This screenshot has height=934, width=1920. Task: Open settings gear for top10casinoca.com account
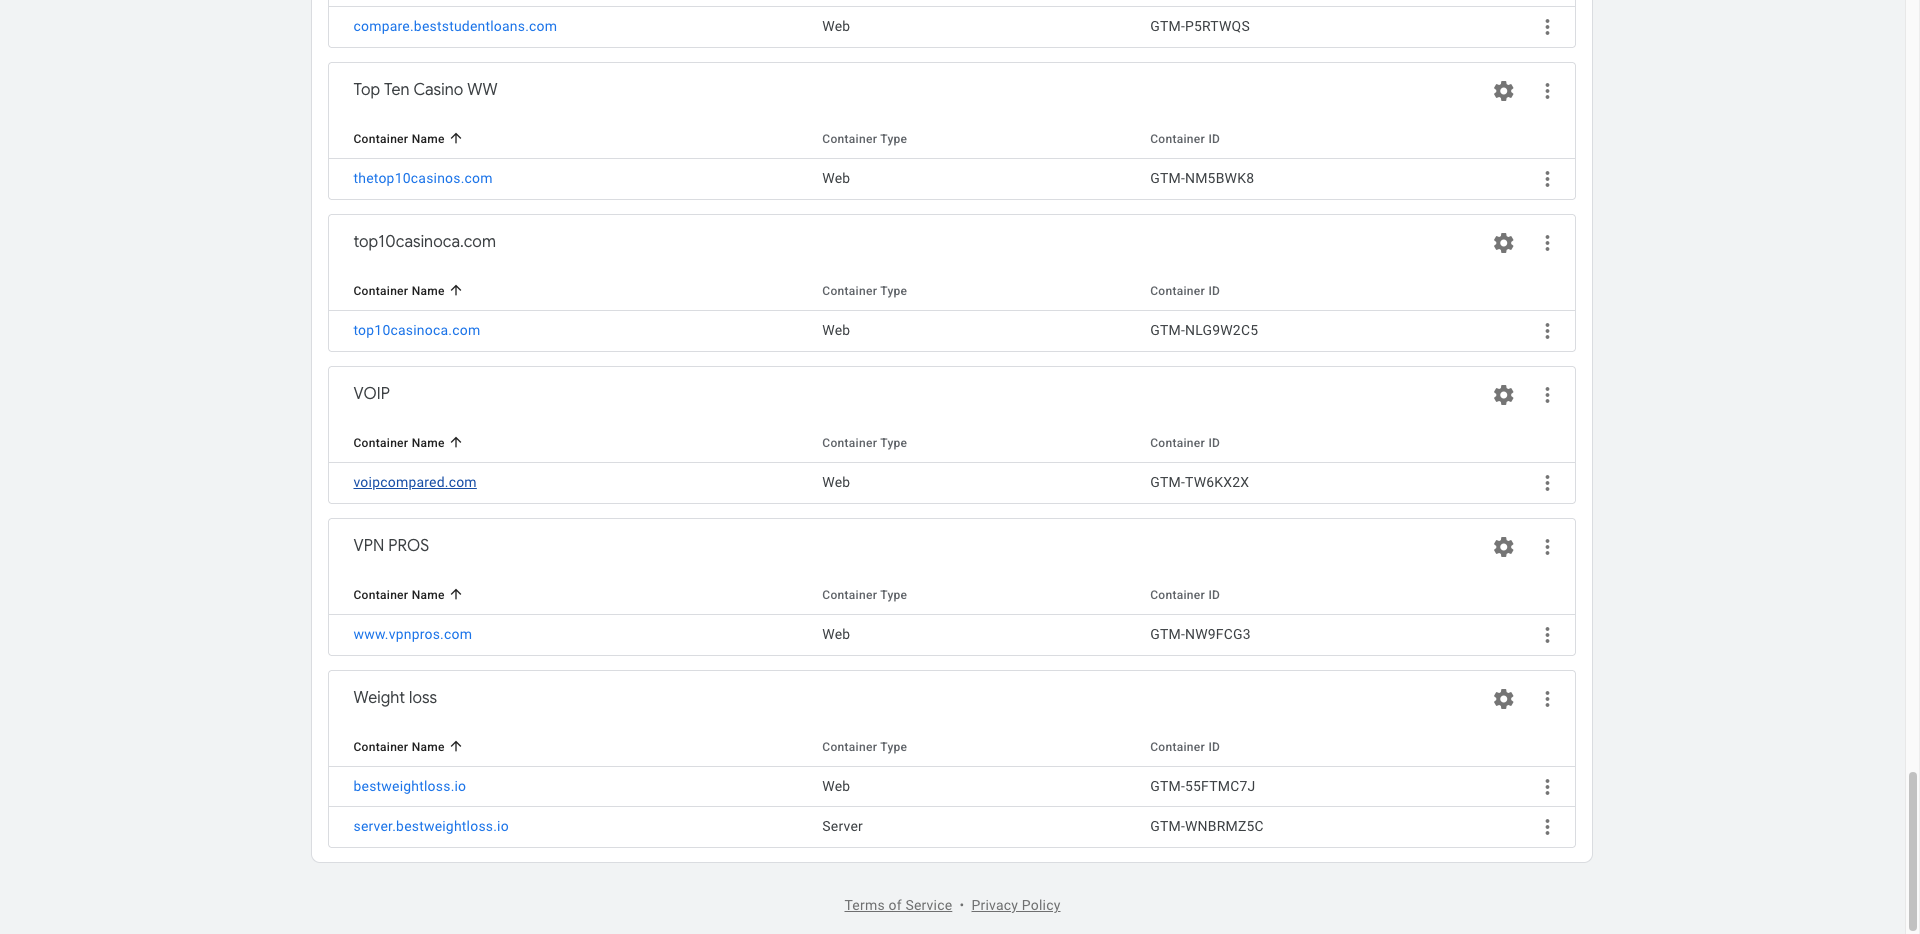pos(1503,243)
